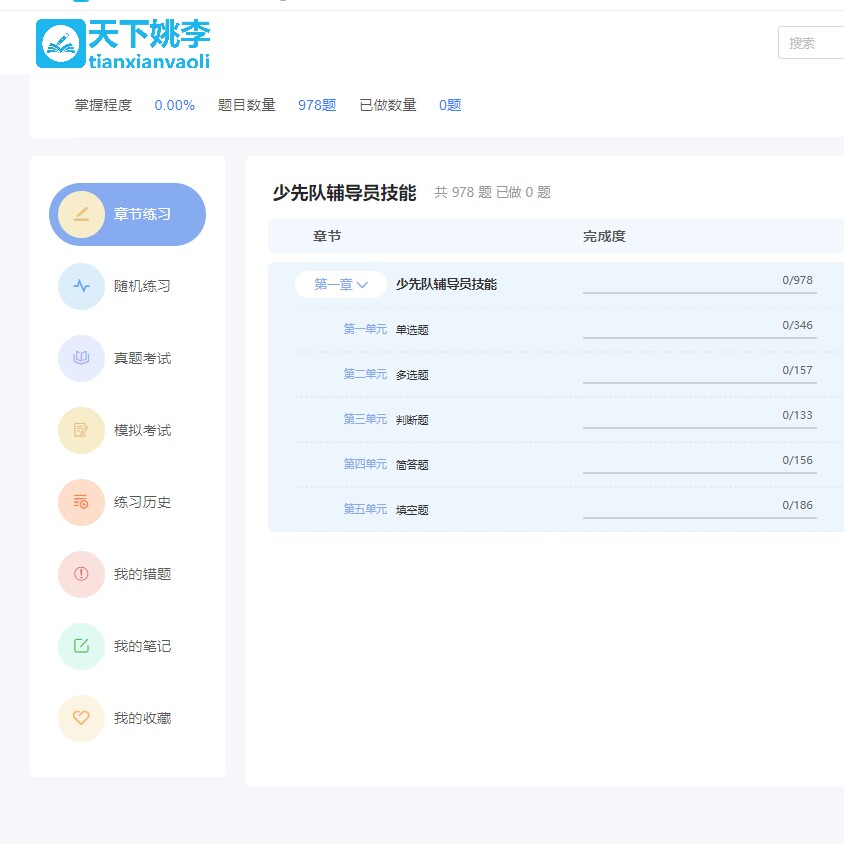Open the 随机练习 pulse icon
This screenshot has height=844, width=844.
click(81, 286)
